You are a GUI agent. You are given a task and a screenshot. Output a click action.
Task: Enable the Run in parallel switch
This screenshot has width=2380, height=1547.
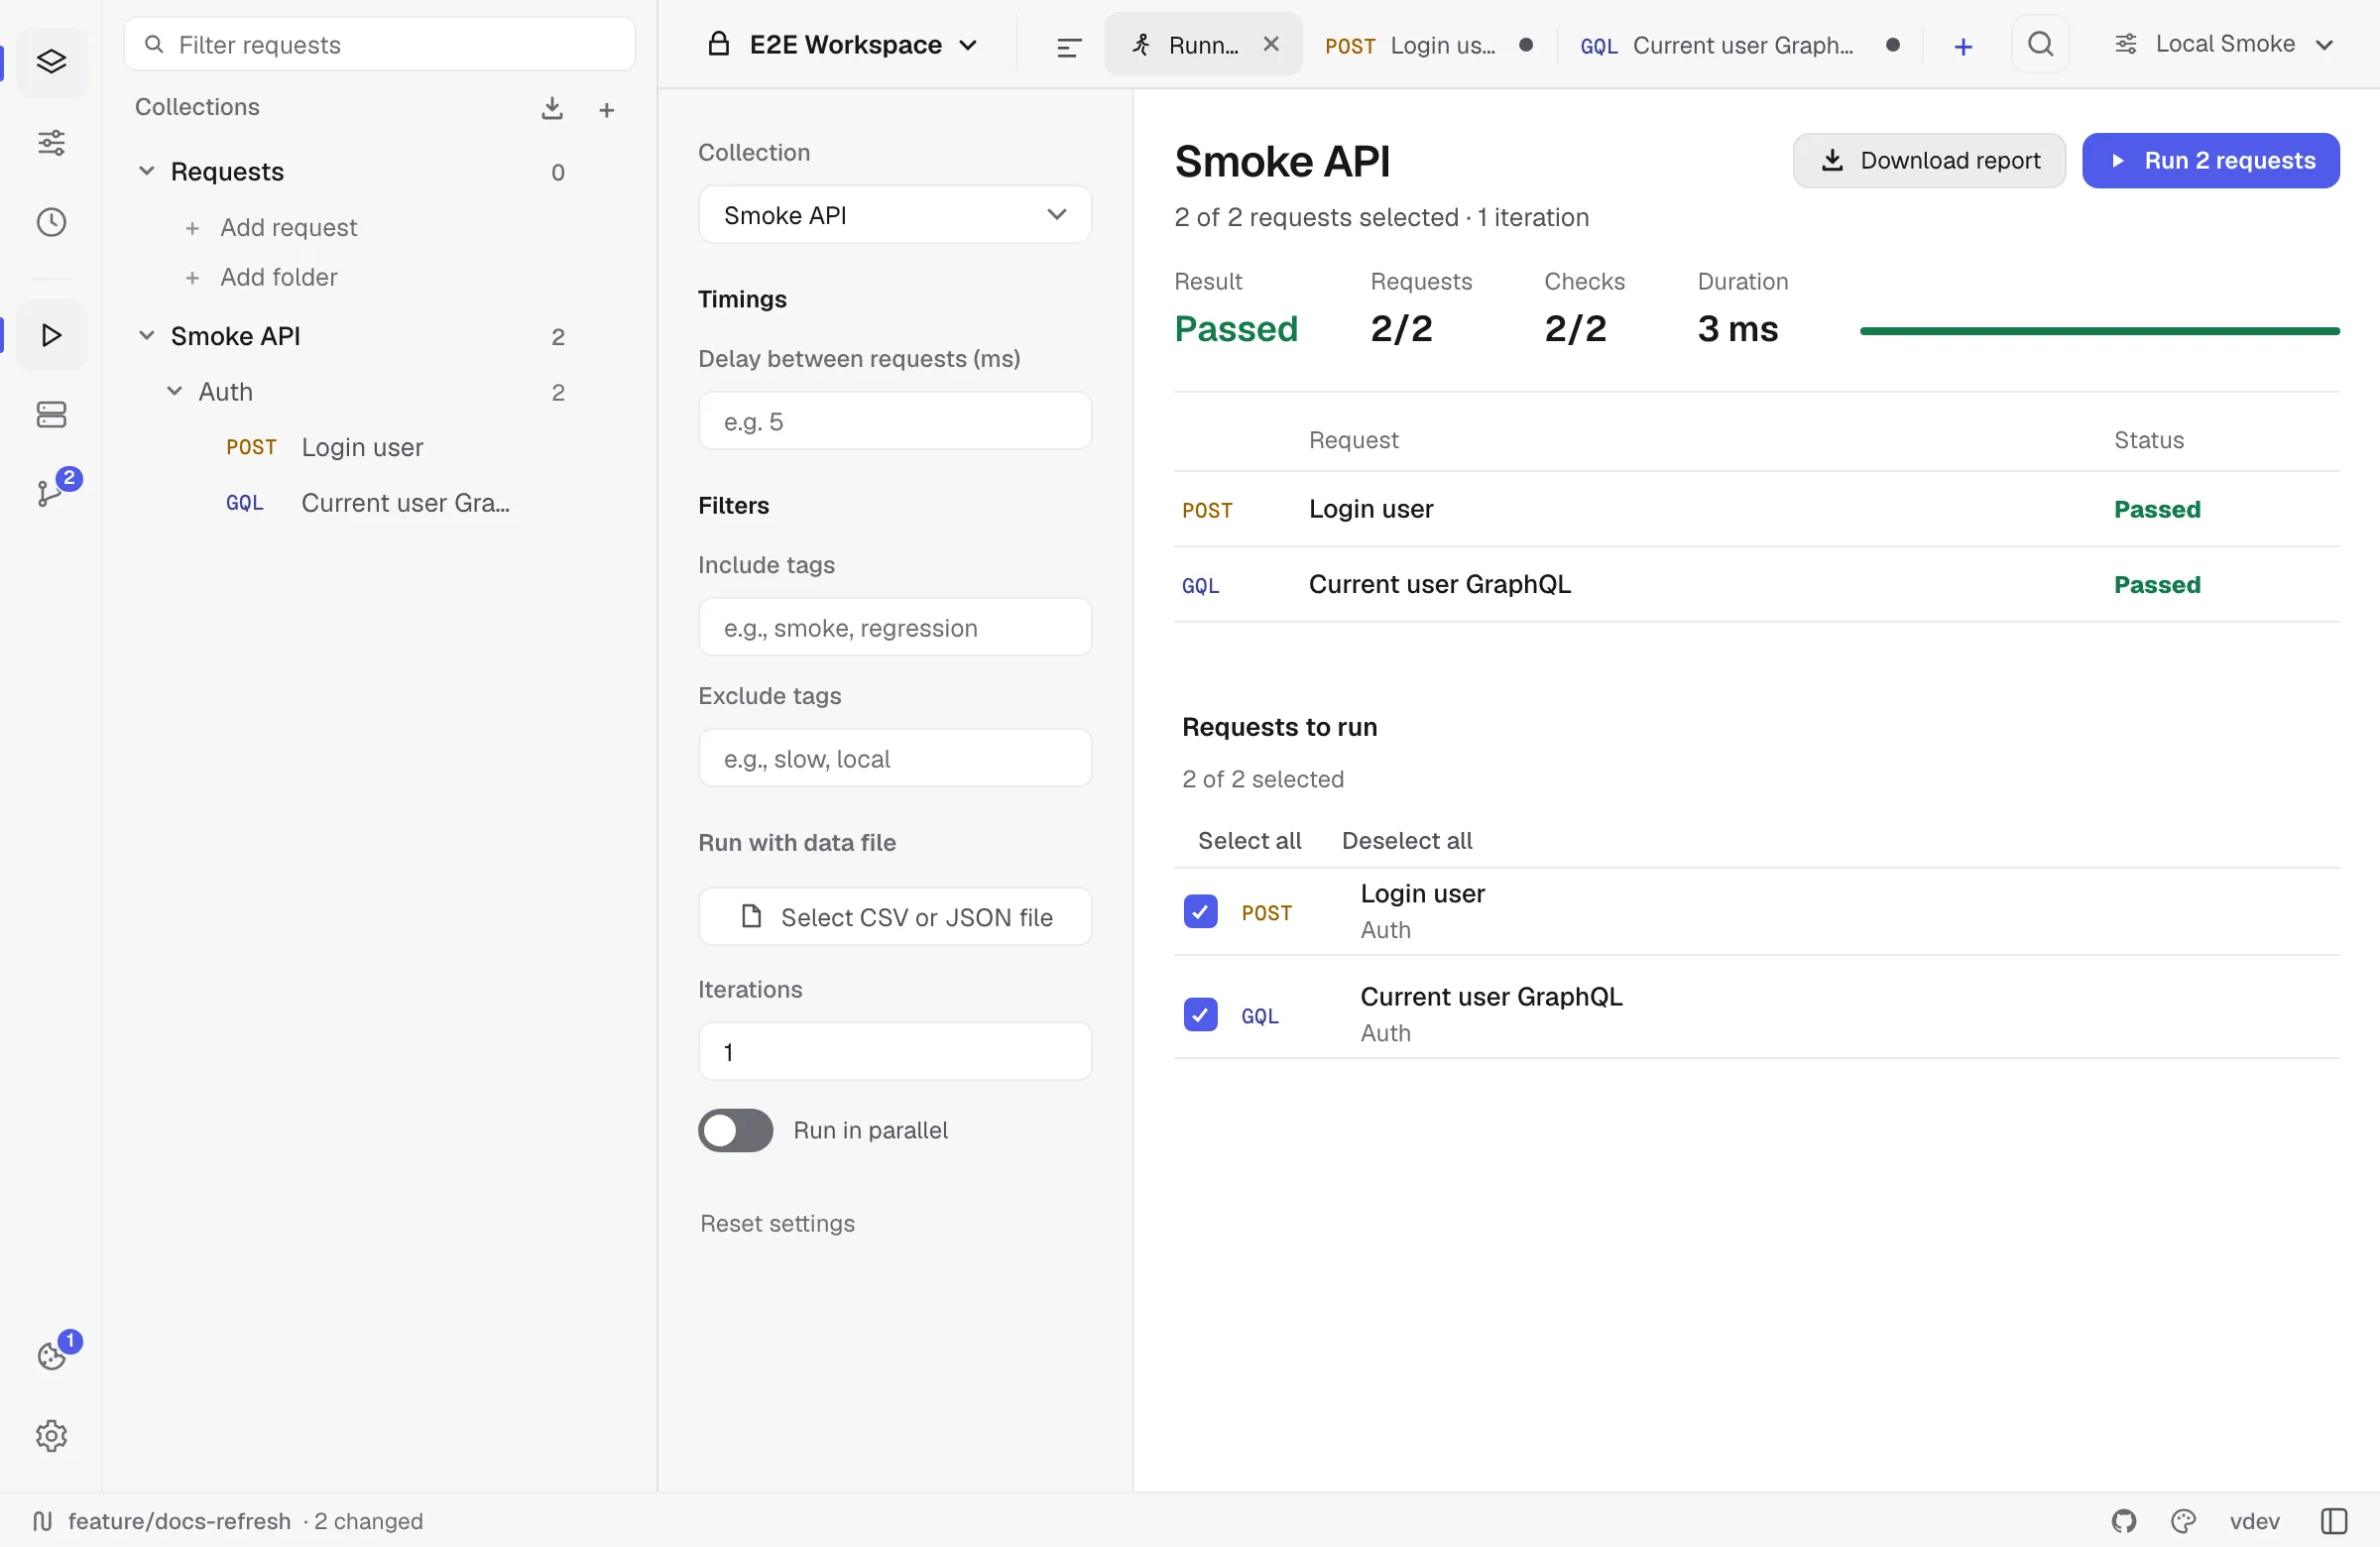(735, 1130)
